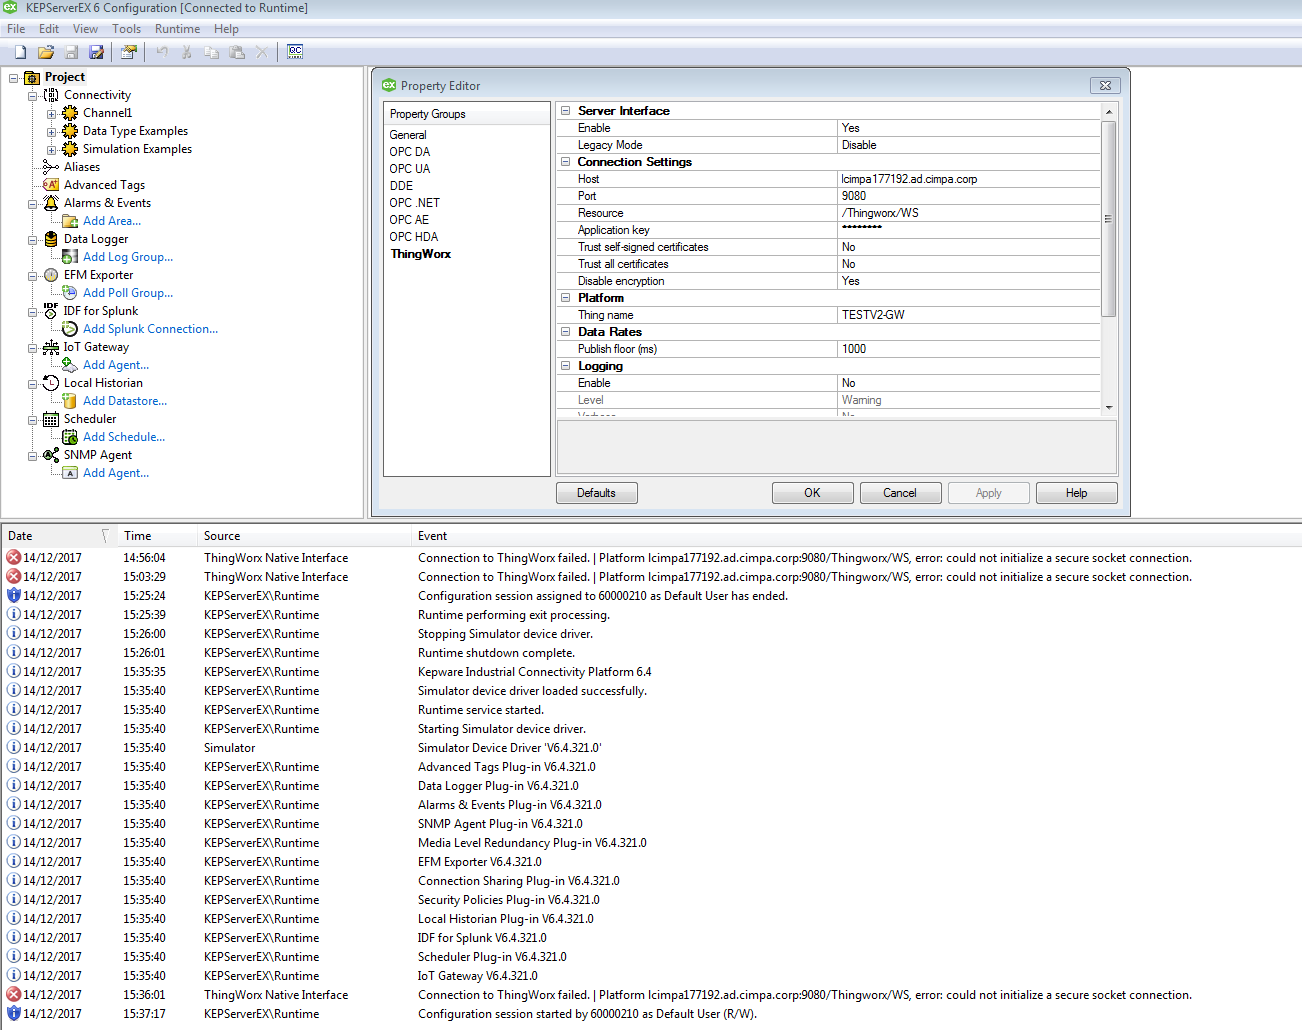This screenshot has width=1302, height=1030.
Task: Create a new project via toolbar icon
Action: [18, 51]
